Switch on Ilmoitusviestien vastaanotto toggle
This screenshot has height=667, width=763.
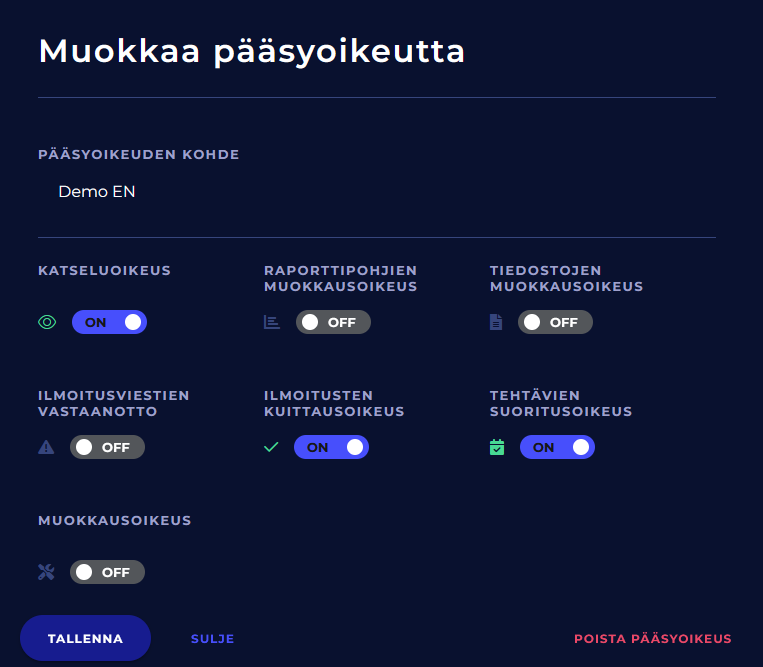(x=107, y=447)
